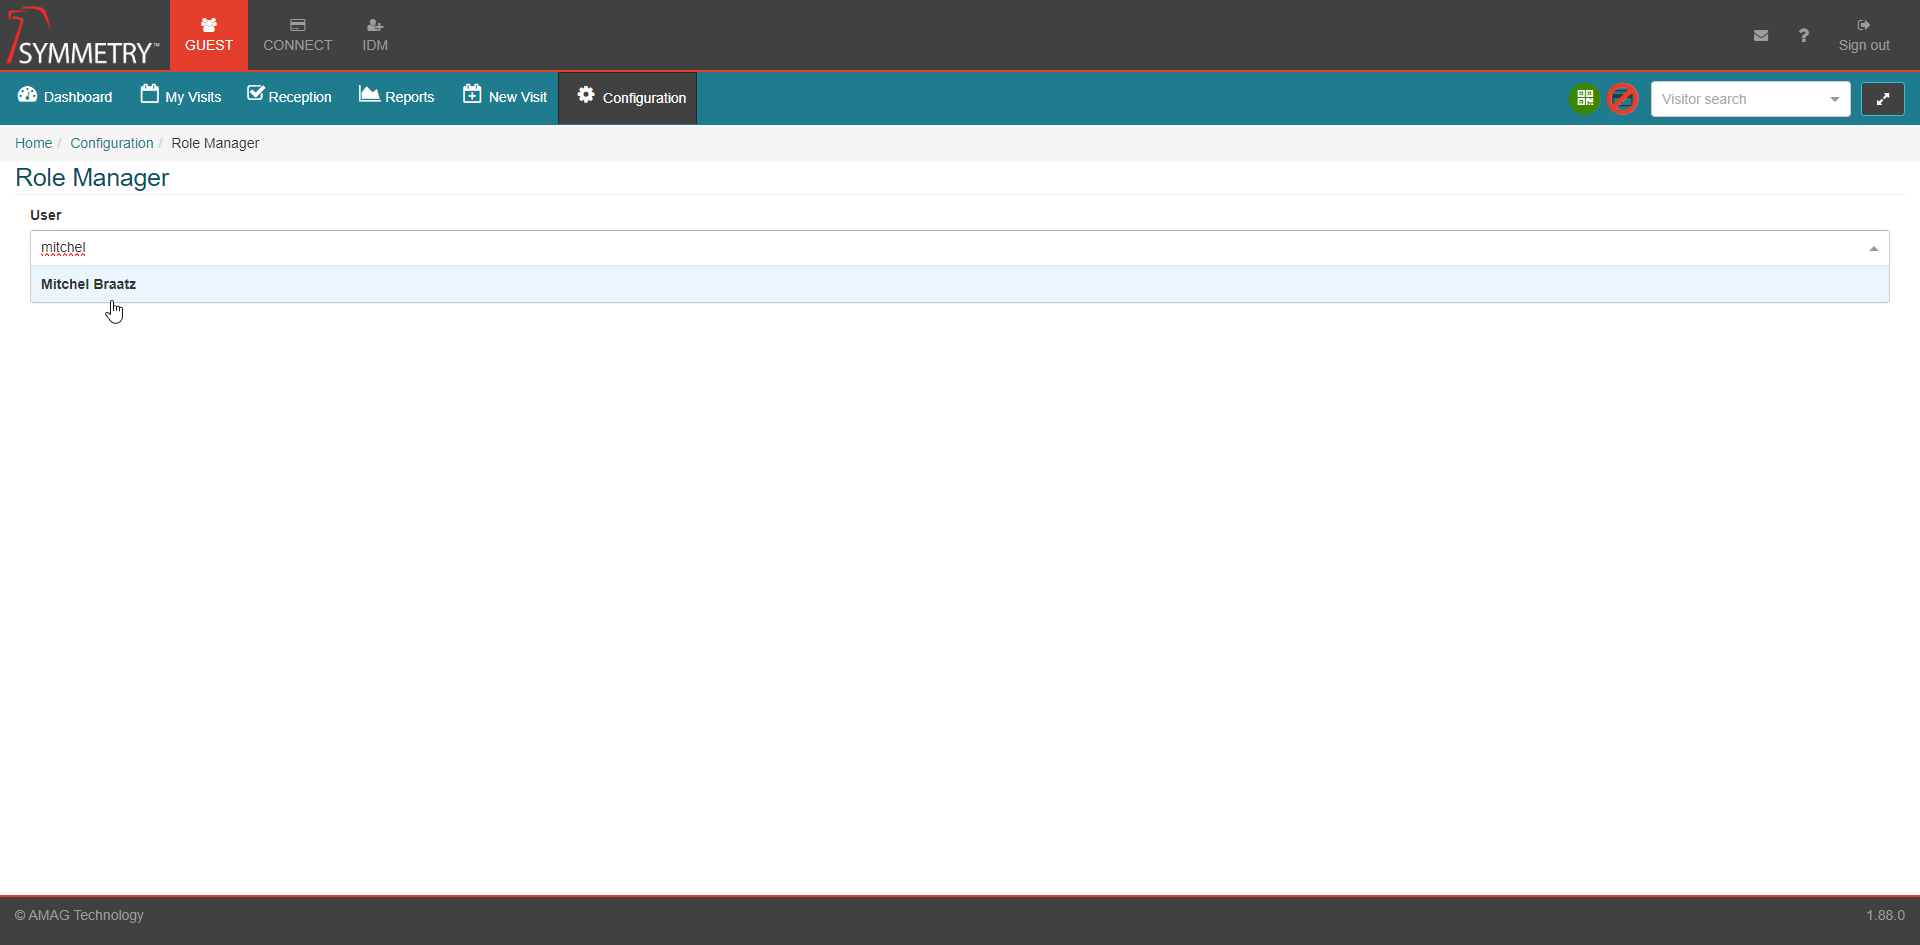
Task: Toggle fullscreen with the expand arrows button
Action: [1882, 99]
